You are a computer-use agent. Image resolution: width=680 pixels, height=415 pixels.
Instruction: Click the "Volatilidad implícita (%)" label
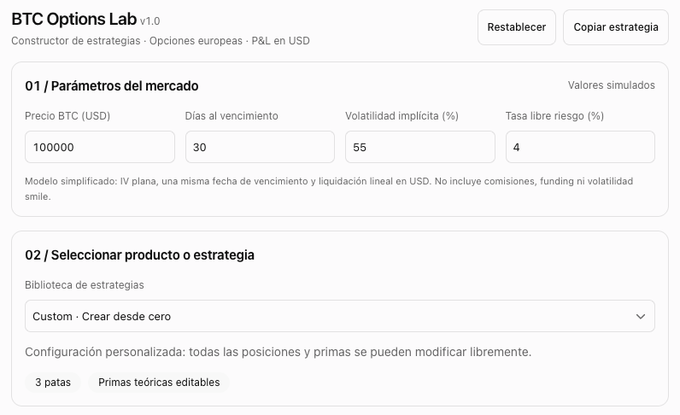coord(402,116)
